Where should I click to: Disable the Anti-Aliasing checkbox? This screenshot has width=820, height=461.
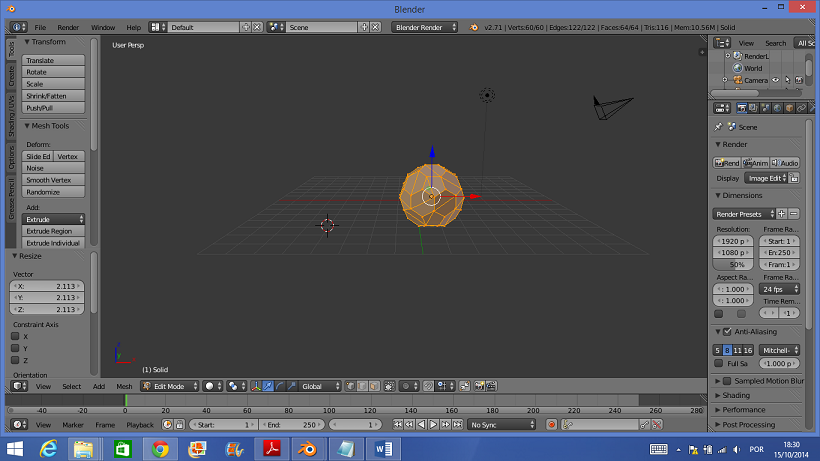[x=727, y=331]
